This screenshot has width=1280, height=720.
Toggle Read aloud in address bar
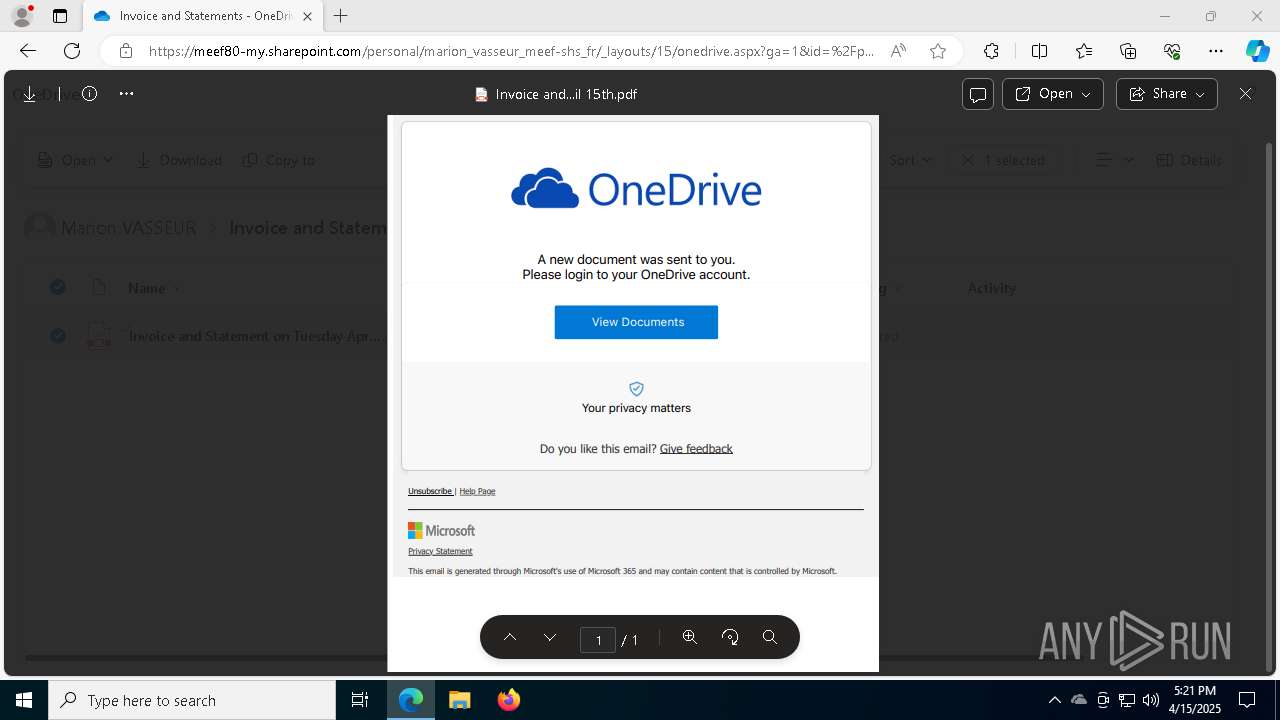(898, 51)
